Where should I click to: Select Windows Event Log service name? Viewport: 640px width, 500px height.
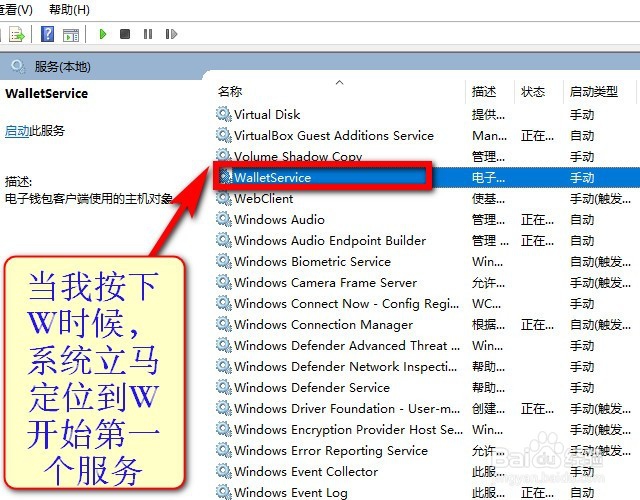[x=291, y=493]
